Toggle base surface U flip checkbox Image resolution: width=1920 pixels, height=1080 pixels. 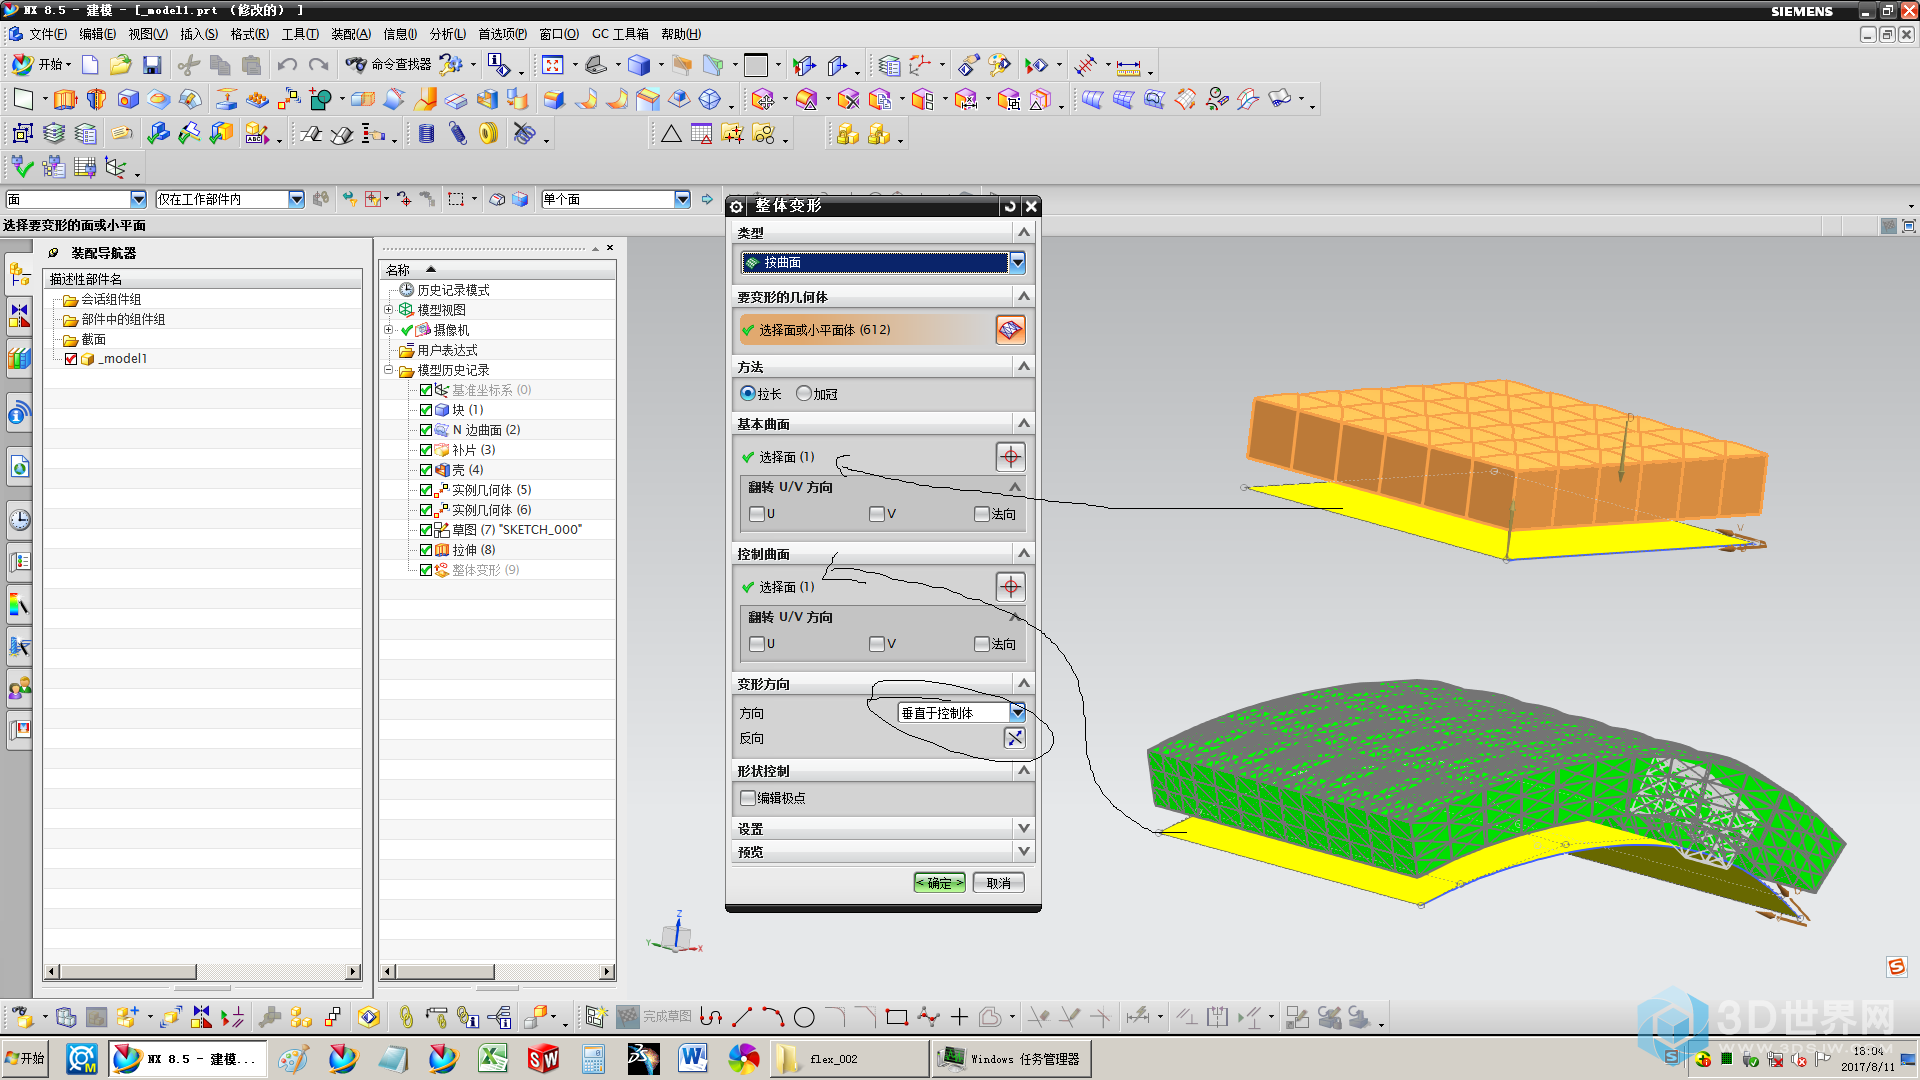click(757, 514)
